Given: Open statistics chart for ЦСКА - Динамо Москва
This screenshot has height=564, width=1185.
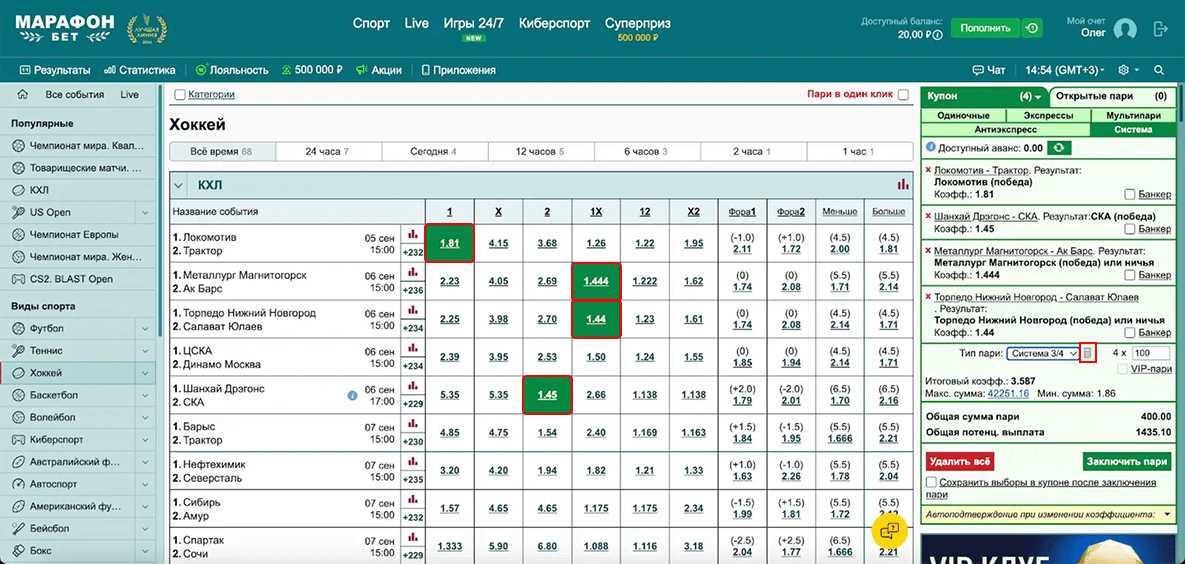Looking at the screenshot, I should click(413, 348).
